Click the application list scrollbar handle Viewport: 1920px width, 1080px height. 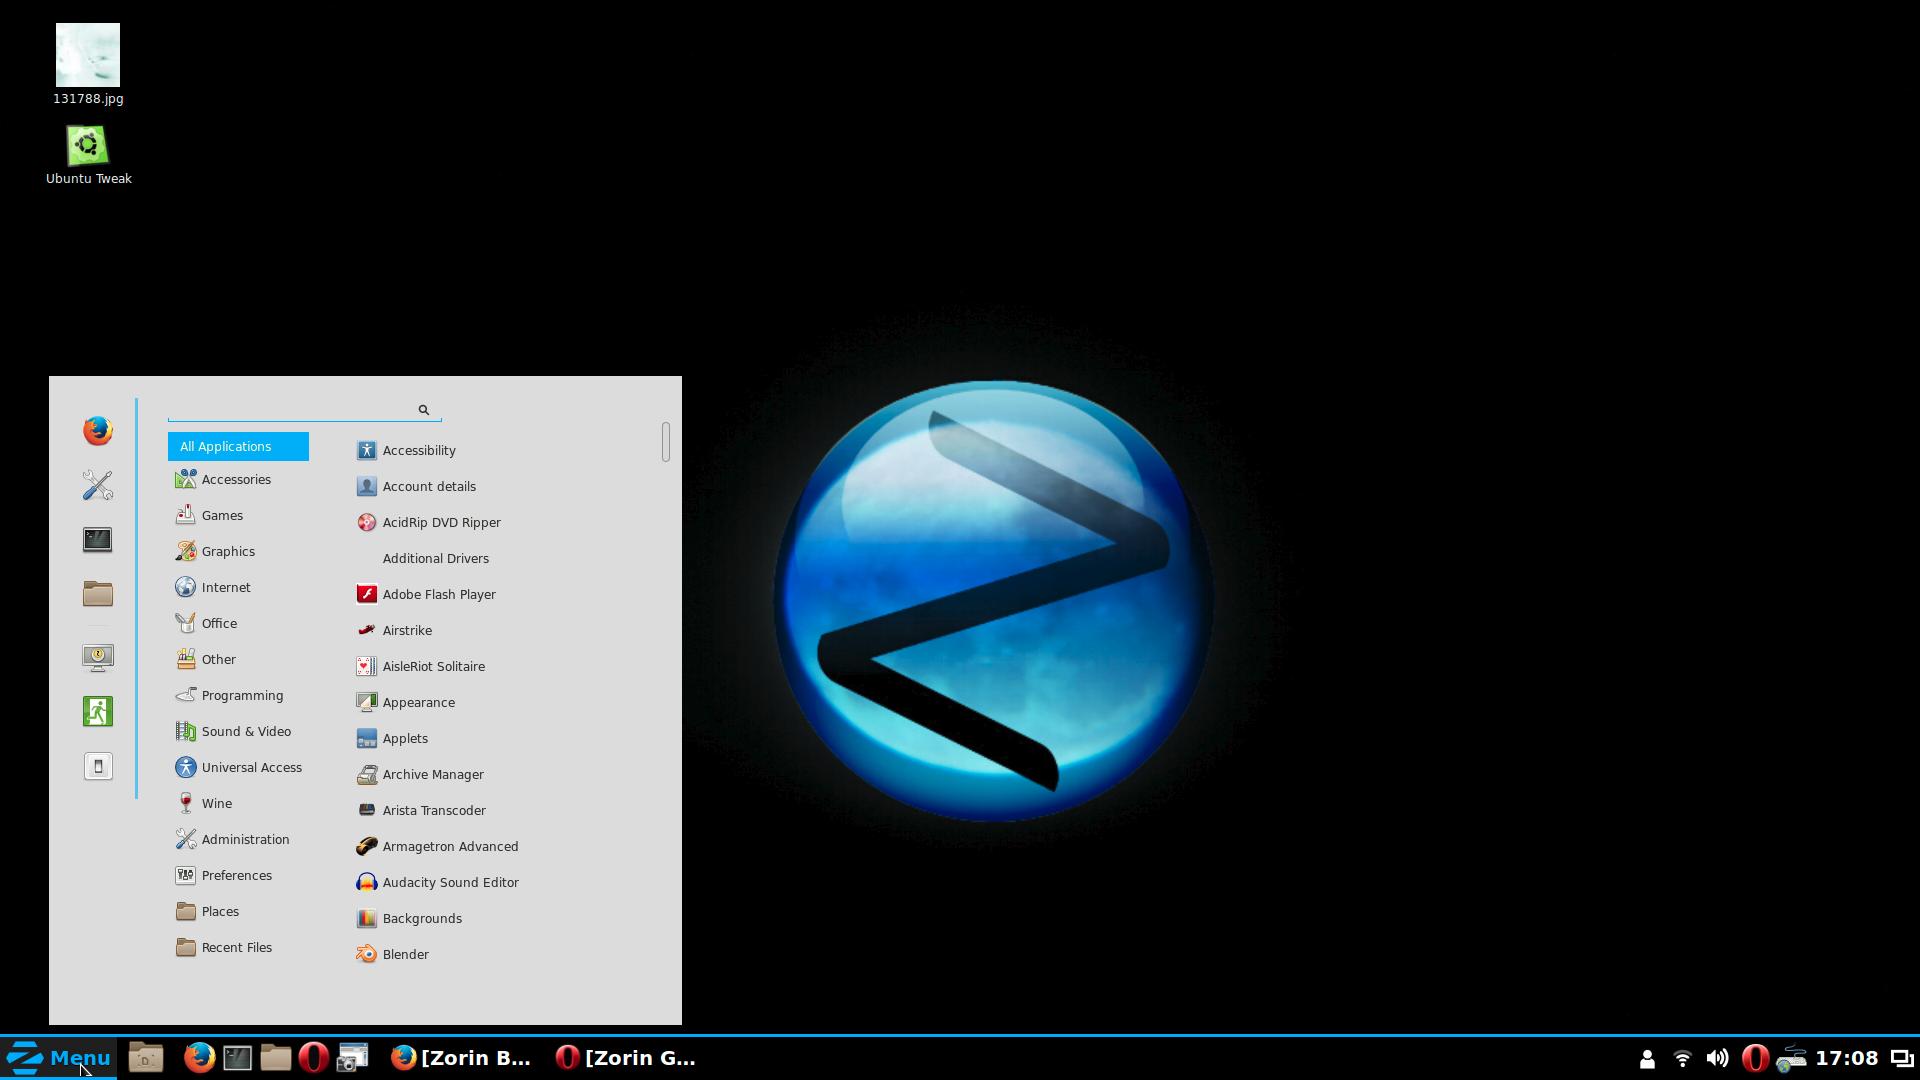[666, 442]
